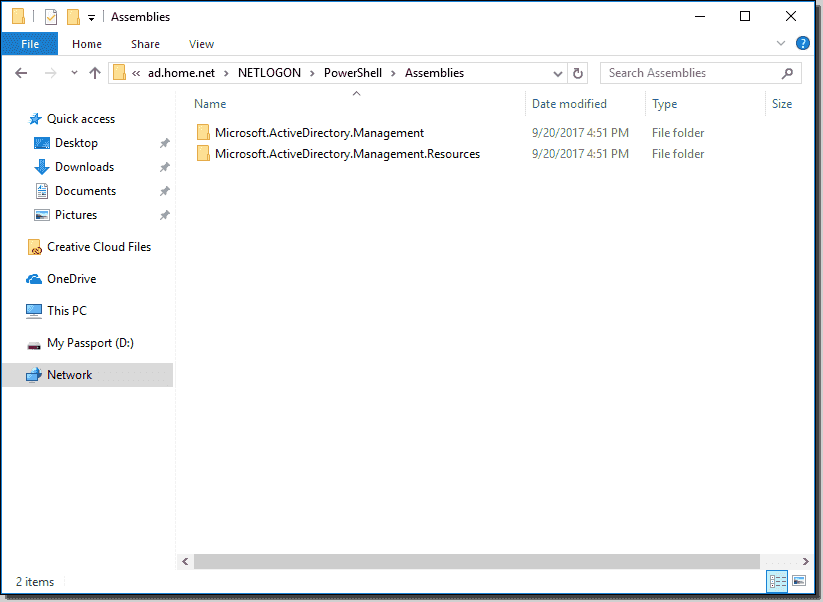Go up one folder level
This screenshot has width=823, height=602.
95,73
